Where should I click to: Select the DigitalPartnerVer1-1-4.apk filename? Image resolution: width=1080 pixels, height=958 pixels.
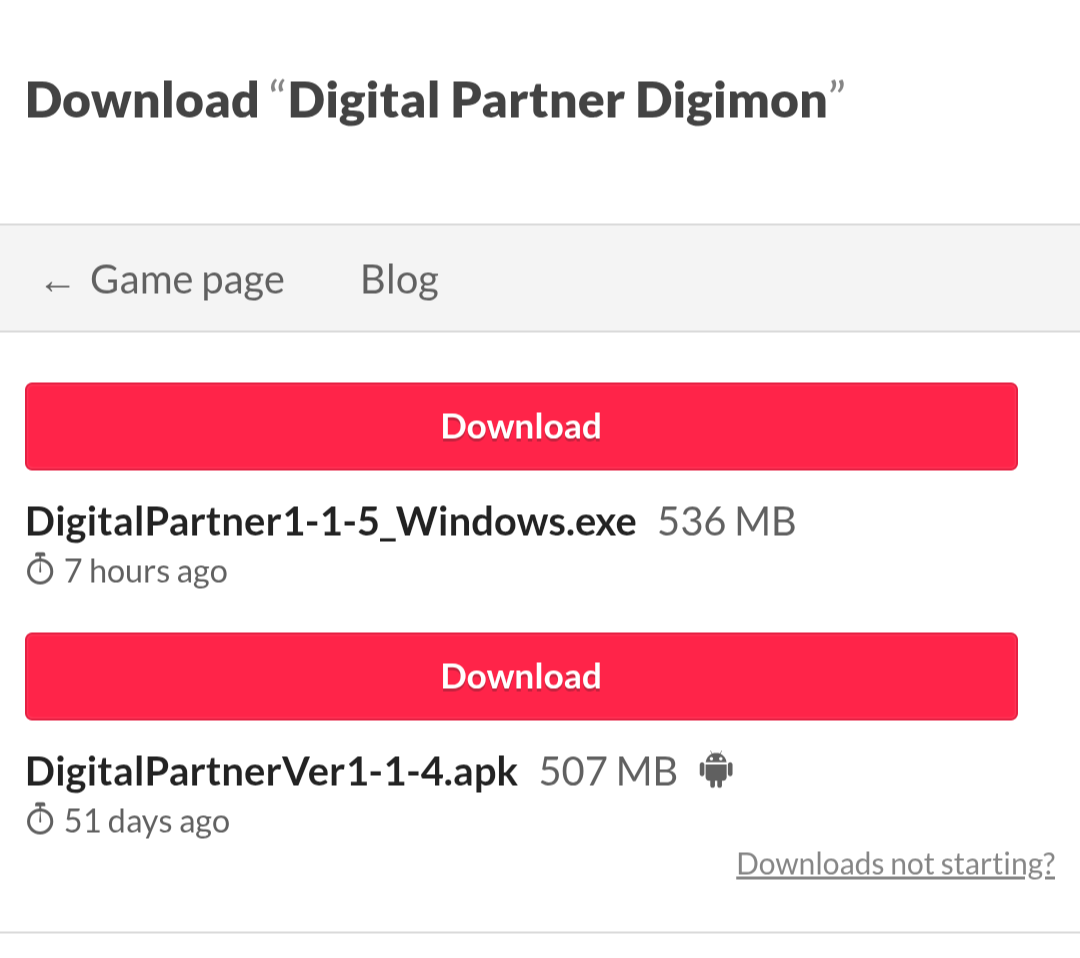tap(271, 771)
